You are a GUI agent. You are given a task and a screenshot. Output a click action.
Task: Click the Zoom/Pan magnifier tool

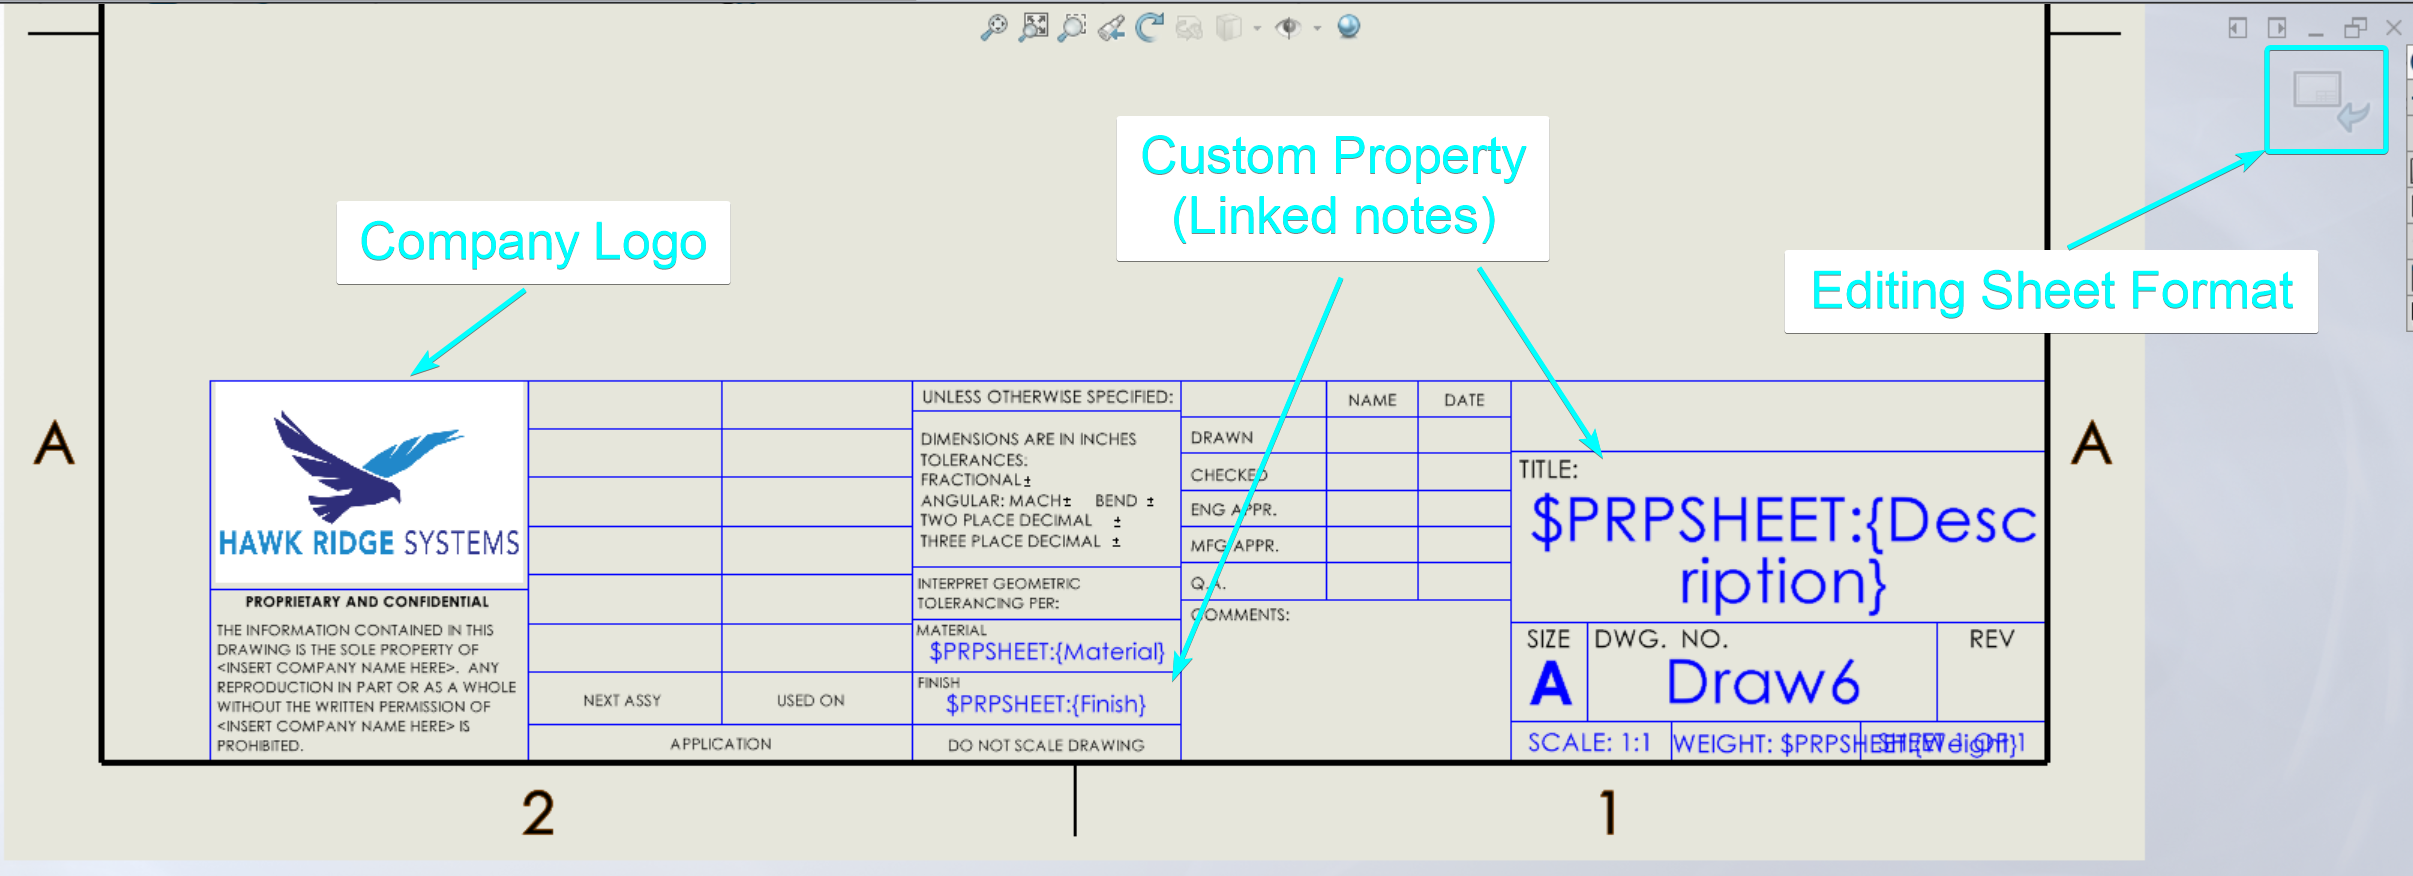(993, 27)
